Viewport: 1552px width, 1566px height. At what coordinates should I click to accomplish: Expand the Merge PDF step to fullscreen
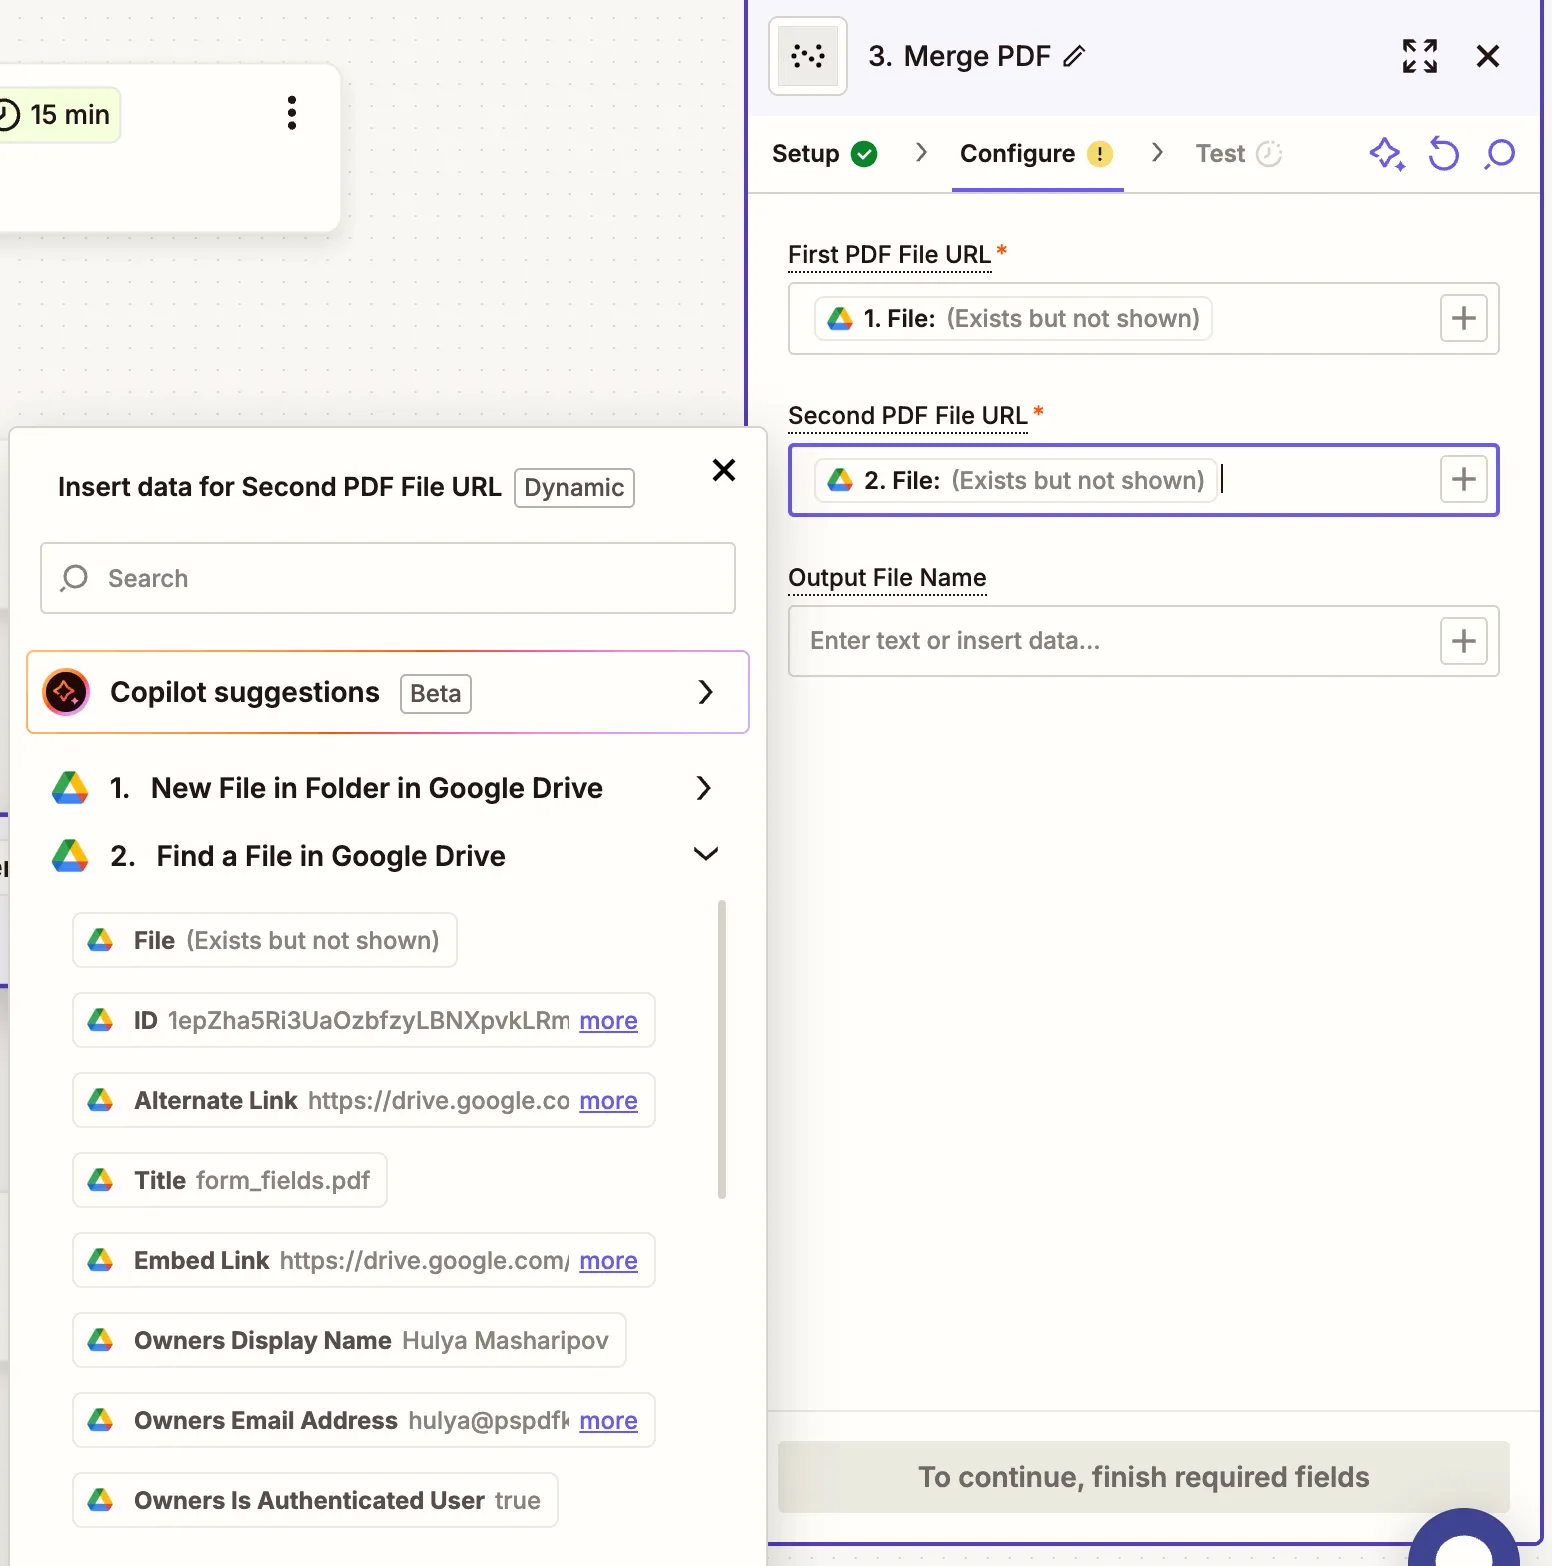click(x=1419, y=56)
